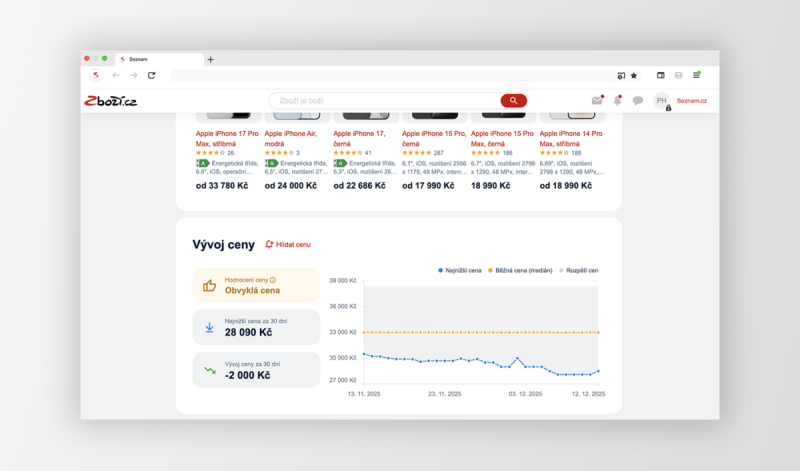
Task: Go to the Zboží.cz logo homepage
Action: point(109,101)
